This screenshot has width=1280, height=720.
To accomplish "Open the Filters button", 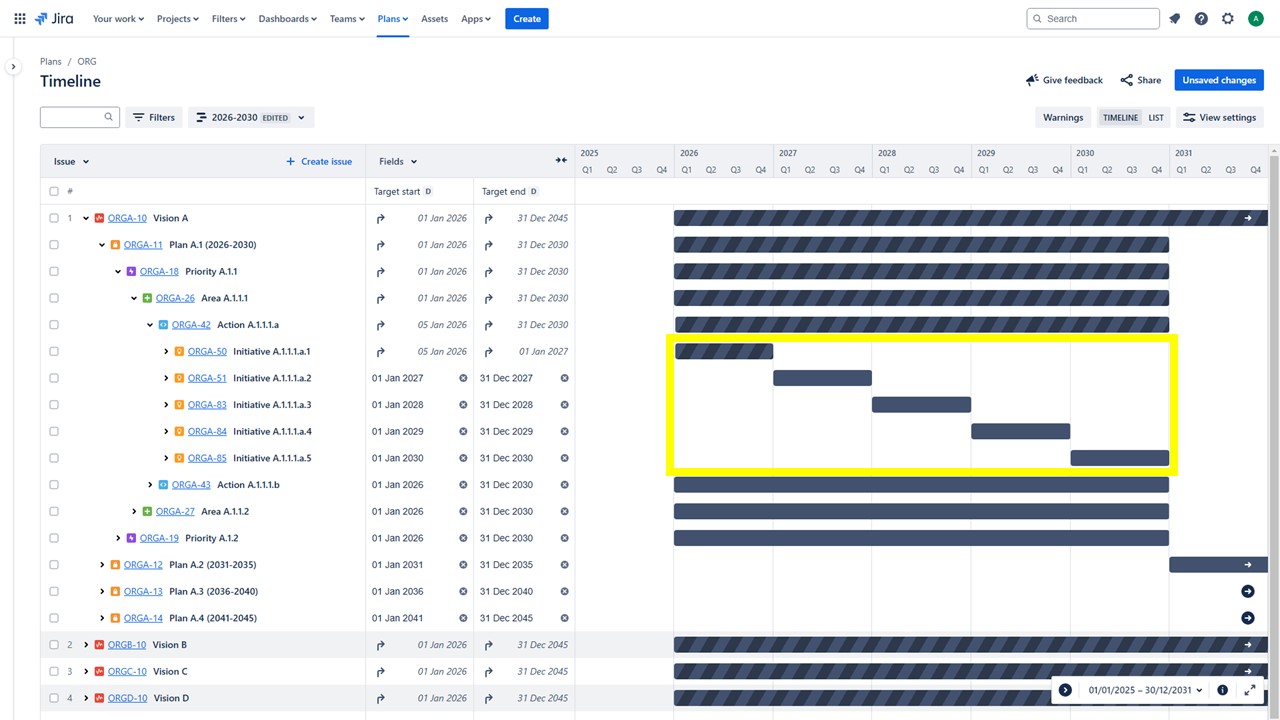I will coord(154,117).
